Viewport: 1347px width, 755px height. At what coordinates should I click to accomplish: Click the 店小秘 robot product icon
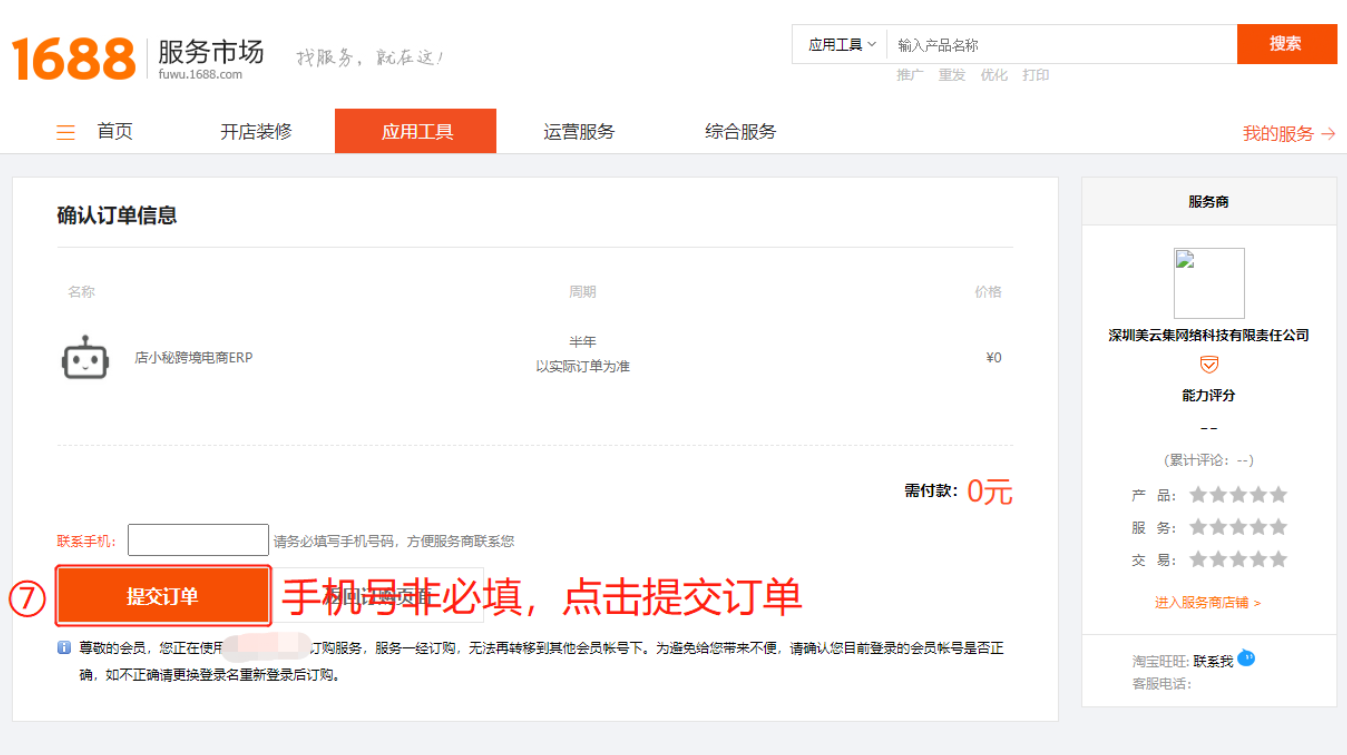[x=85, y=357]
